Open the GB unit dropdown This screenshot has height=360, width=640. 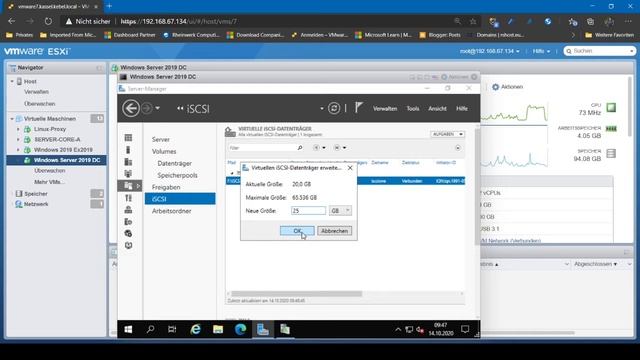tap(341, 211)
